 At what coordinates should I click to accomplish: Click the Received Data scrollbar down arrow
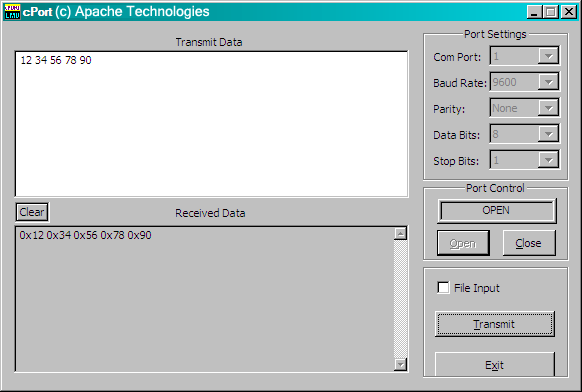click(x=400, y=364)
